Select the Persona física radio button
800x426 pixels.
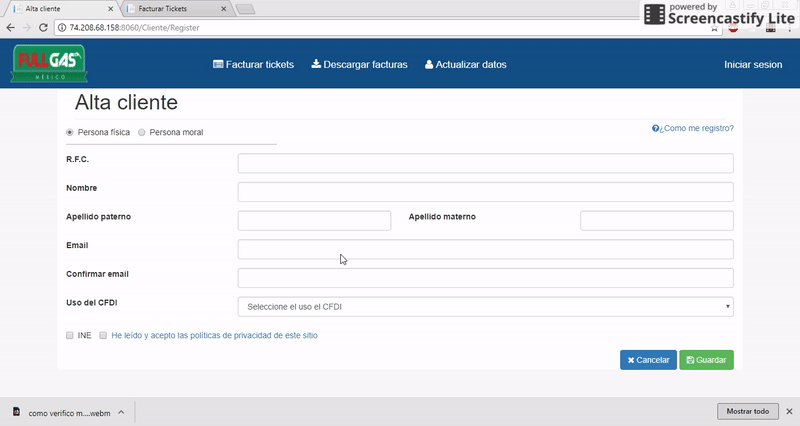click(70, 132)
